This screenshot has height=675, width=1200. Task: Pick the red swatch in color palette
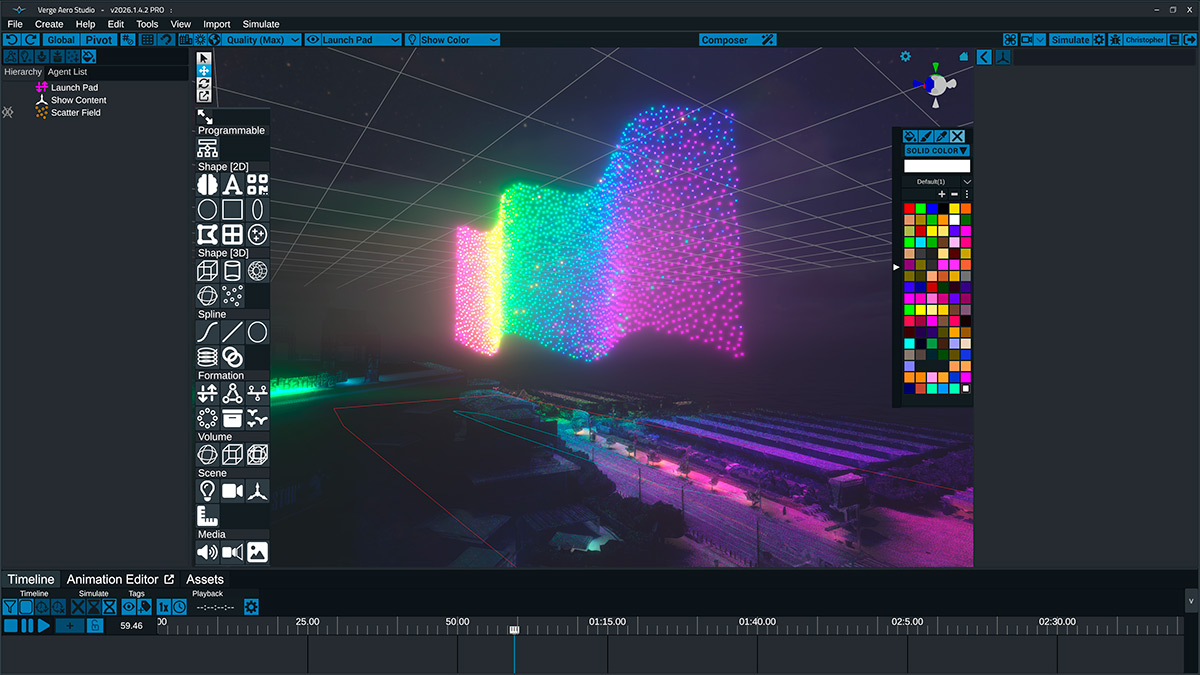(909, 208)
